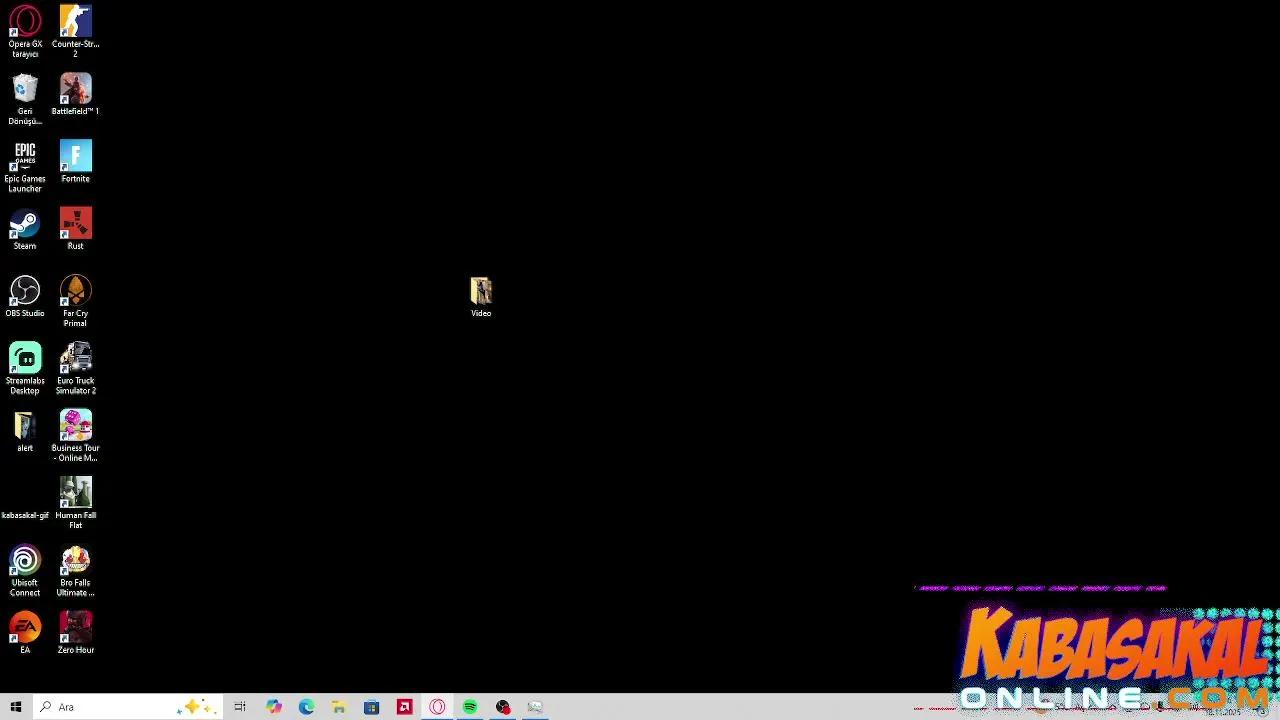Viewport: 1280px width, 720px height.
Task: Click the Zero Hour game shortcut
Action: click(75, 633)
